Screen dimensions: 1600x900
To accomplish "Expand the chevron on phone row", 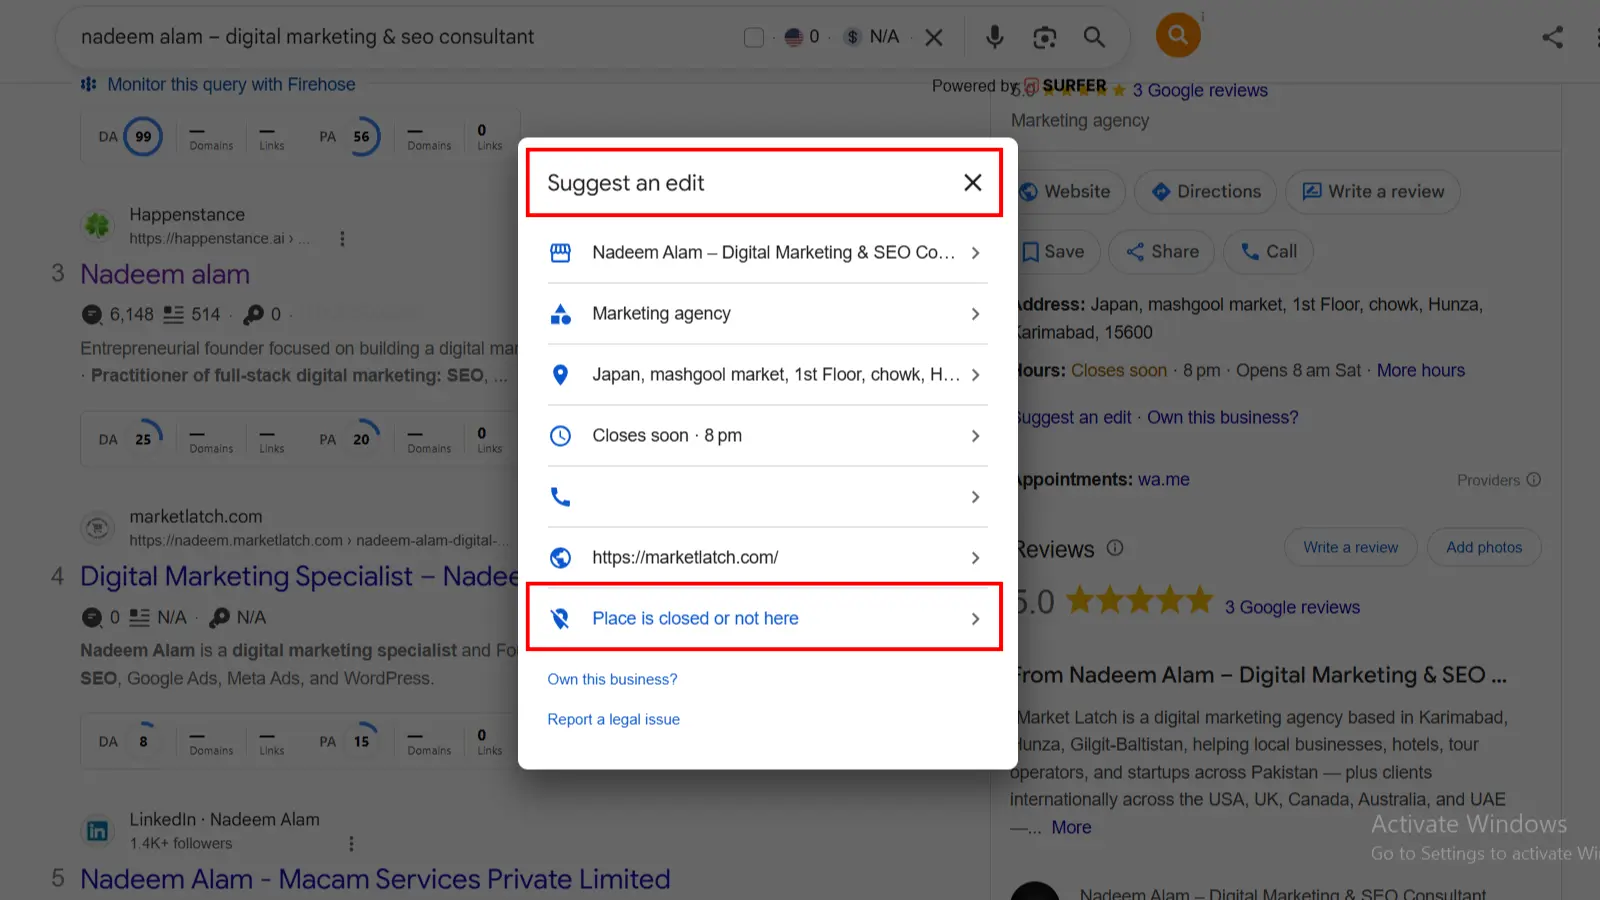I will pos(975,497).
